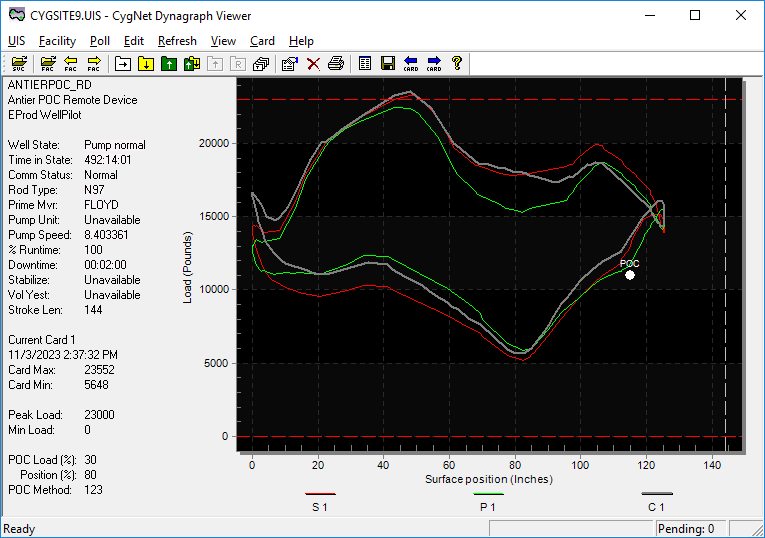Open the Card menu
Image resolution: width=765 pixels, height=538 pixels.
point(262,41)
